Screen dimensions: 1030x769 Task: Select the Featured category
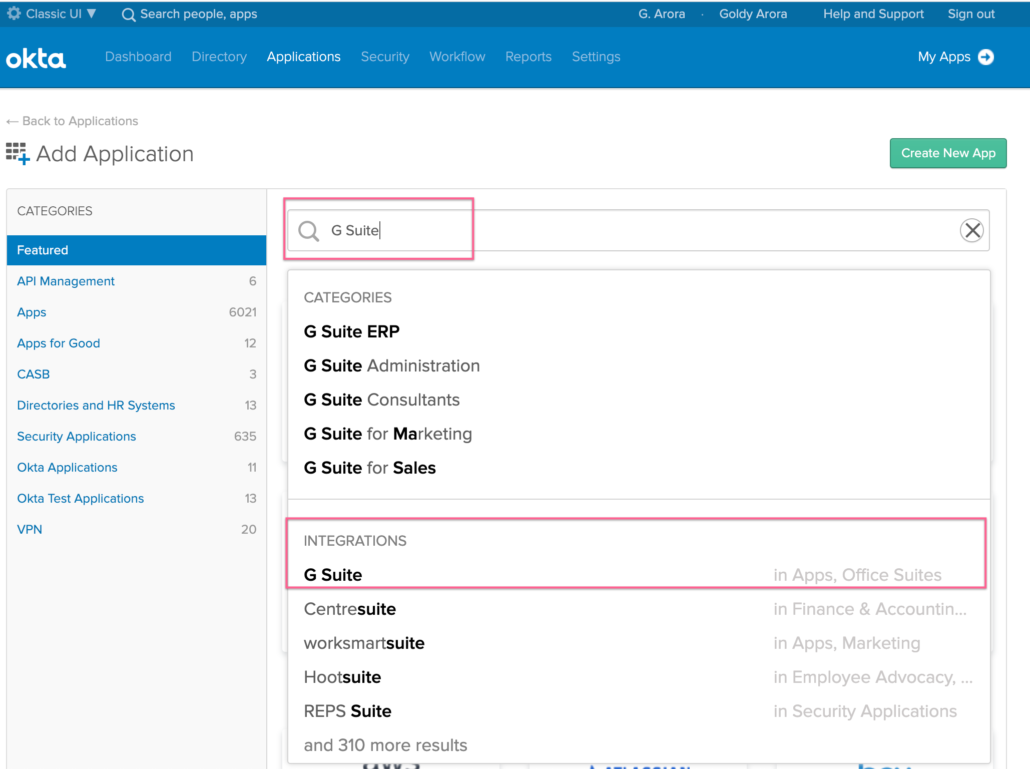[x=137, y=250]
